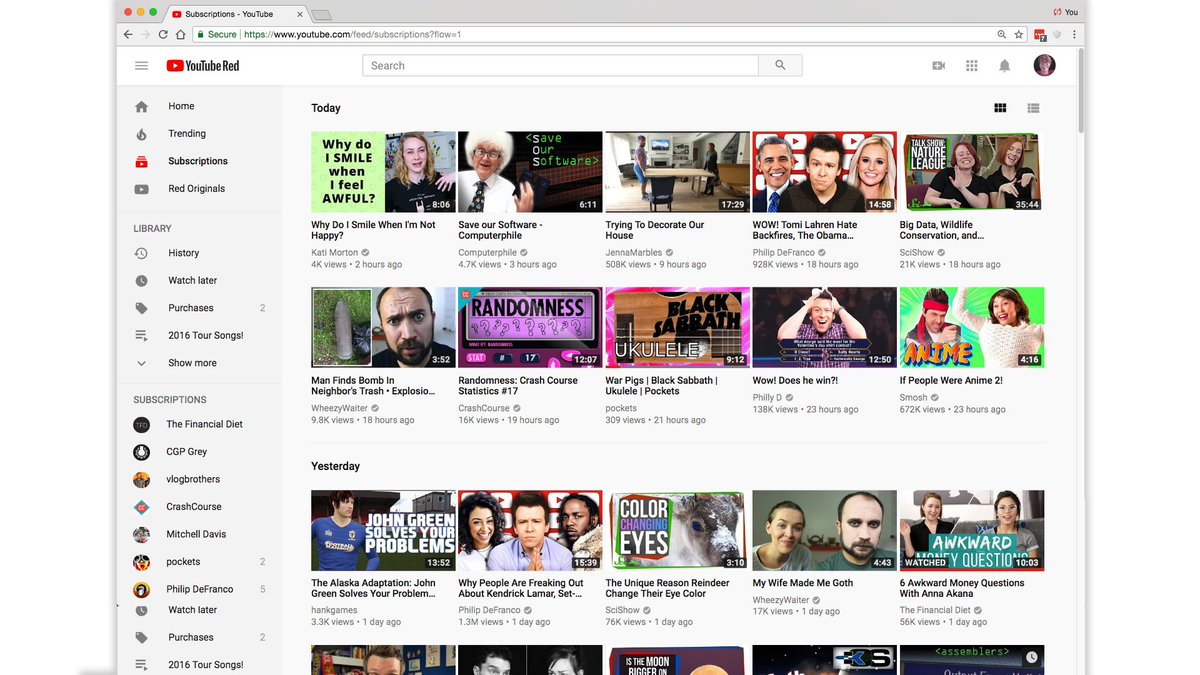The width and height of the screenshot is (1200, 675).
Task: Click the pockets channel avatar icon
Action: point(141,562)
